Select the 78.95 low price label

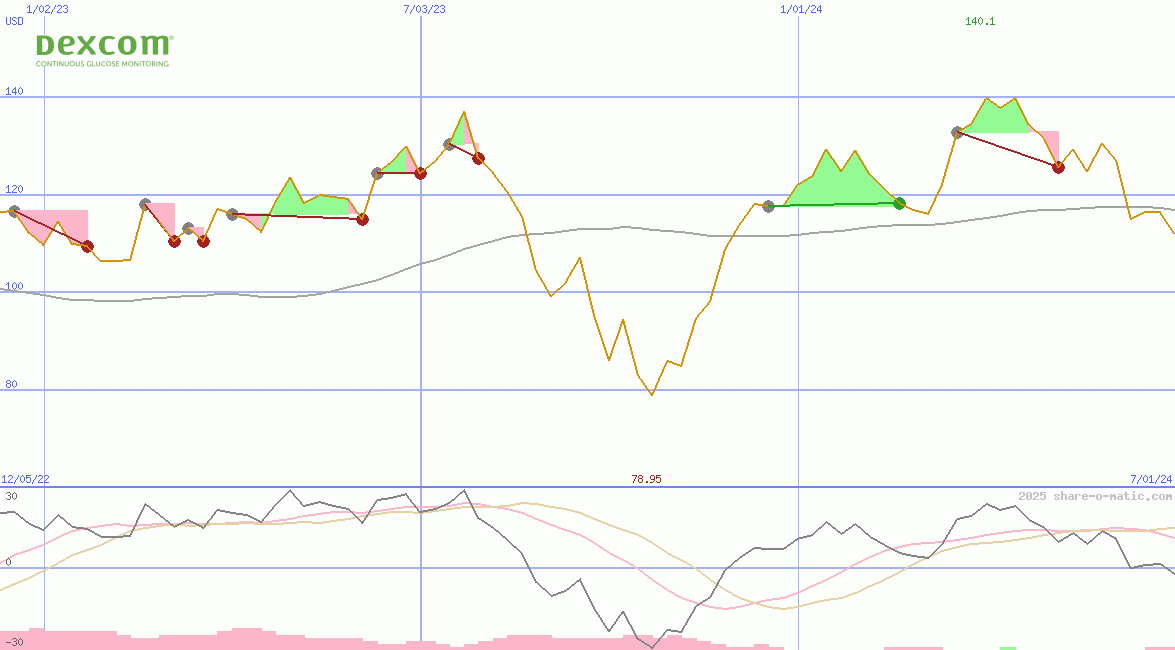pos(646,479)
